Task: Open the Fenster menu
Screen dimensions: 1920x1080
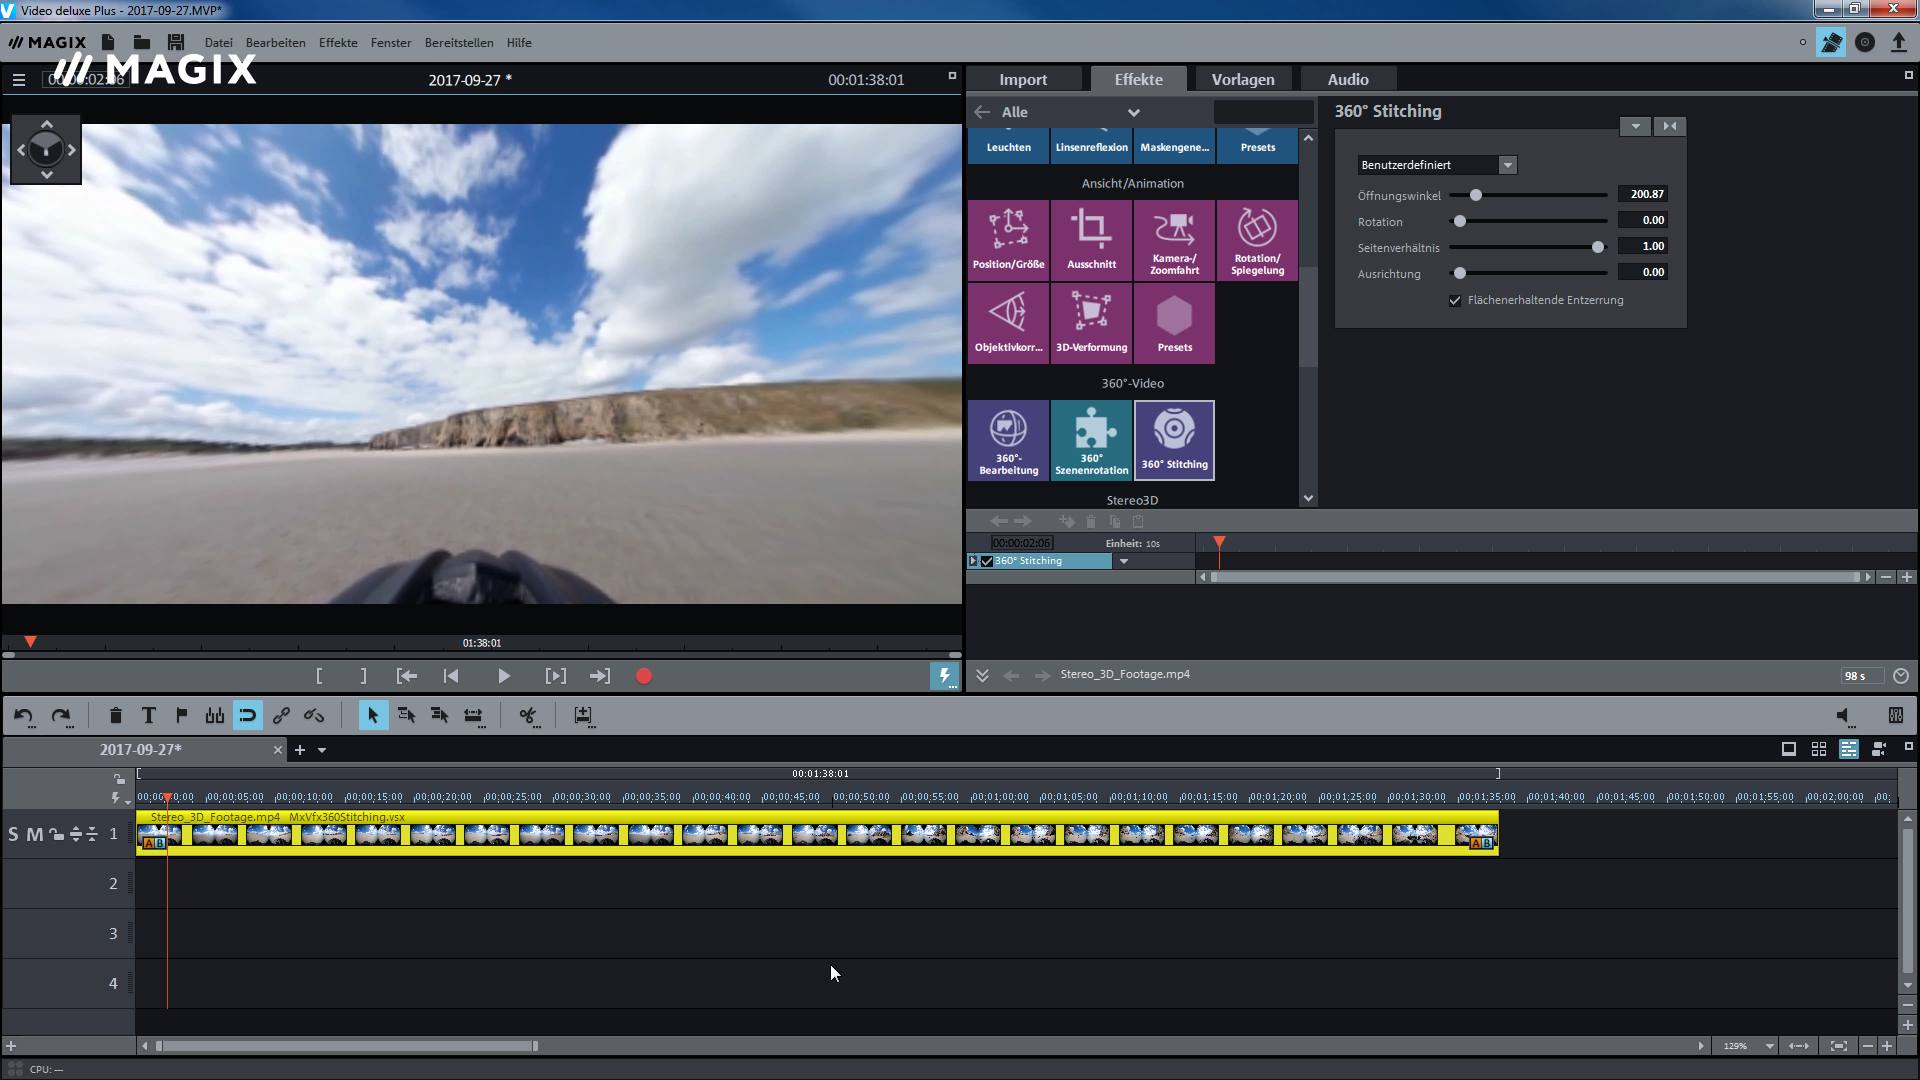Action: [391, 43]
